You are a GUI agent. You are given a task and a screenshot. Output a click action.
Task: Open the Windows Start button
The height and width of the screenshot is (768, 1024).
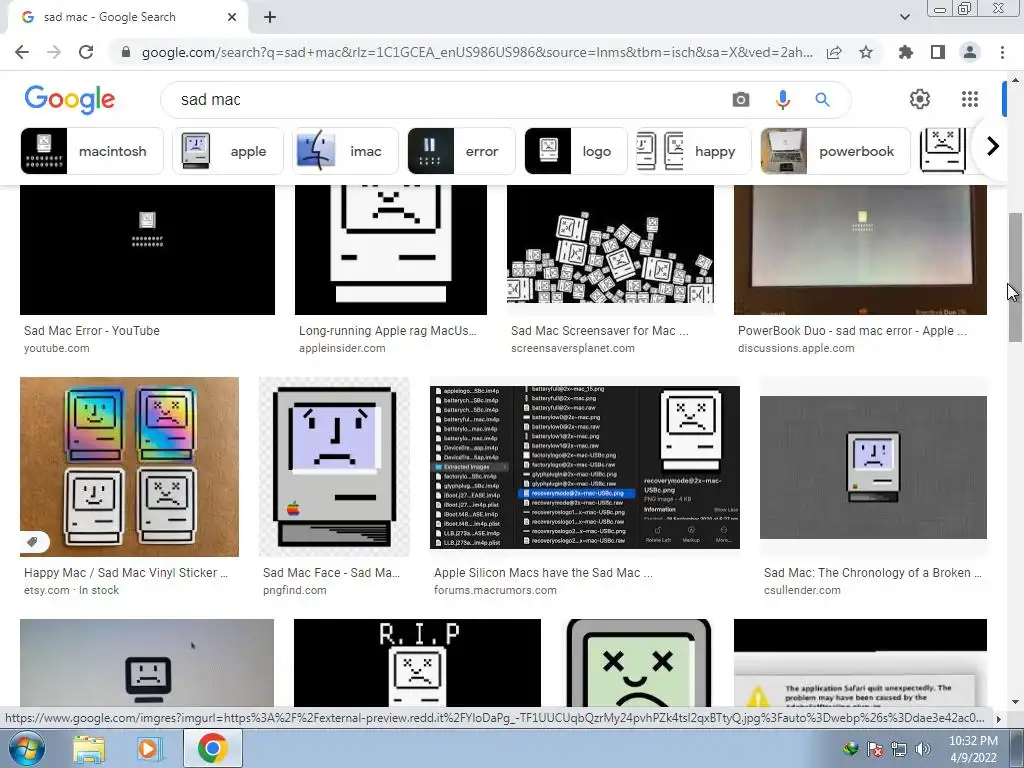point(26,748)
